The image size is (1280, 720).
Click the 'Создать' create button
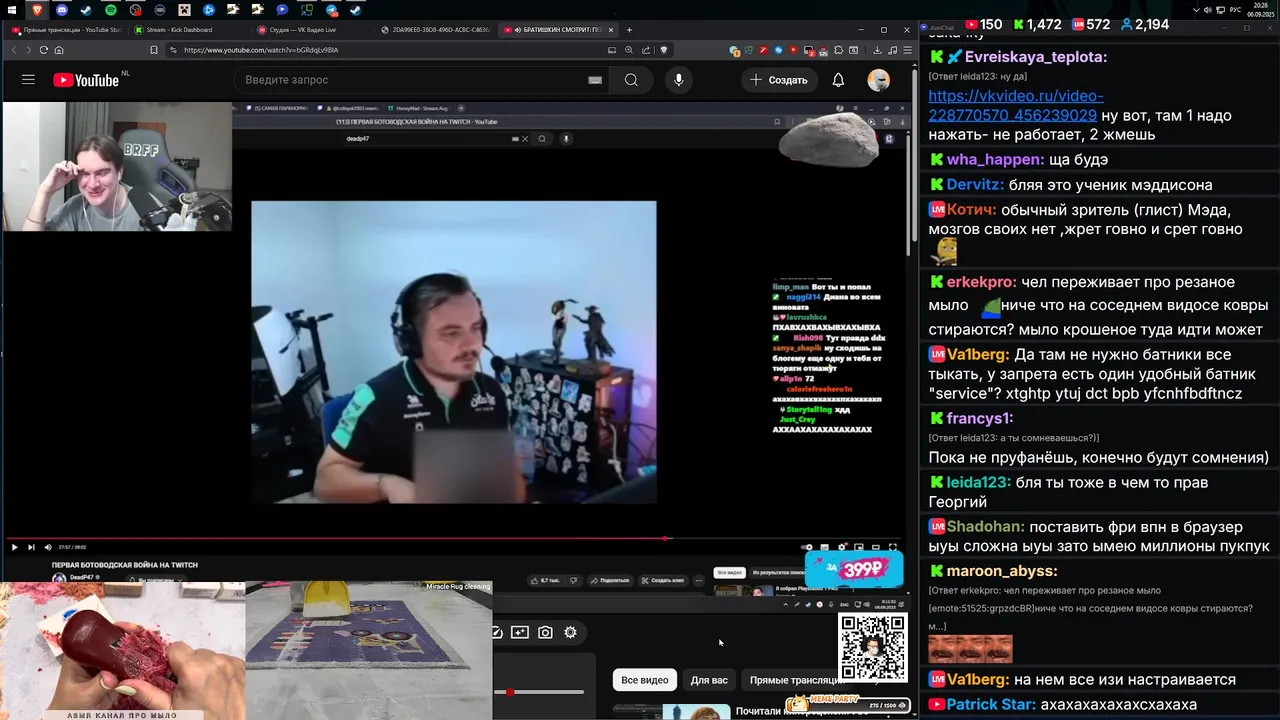pos(778,80)
